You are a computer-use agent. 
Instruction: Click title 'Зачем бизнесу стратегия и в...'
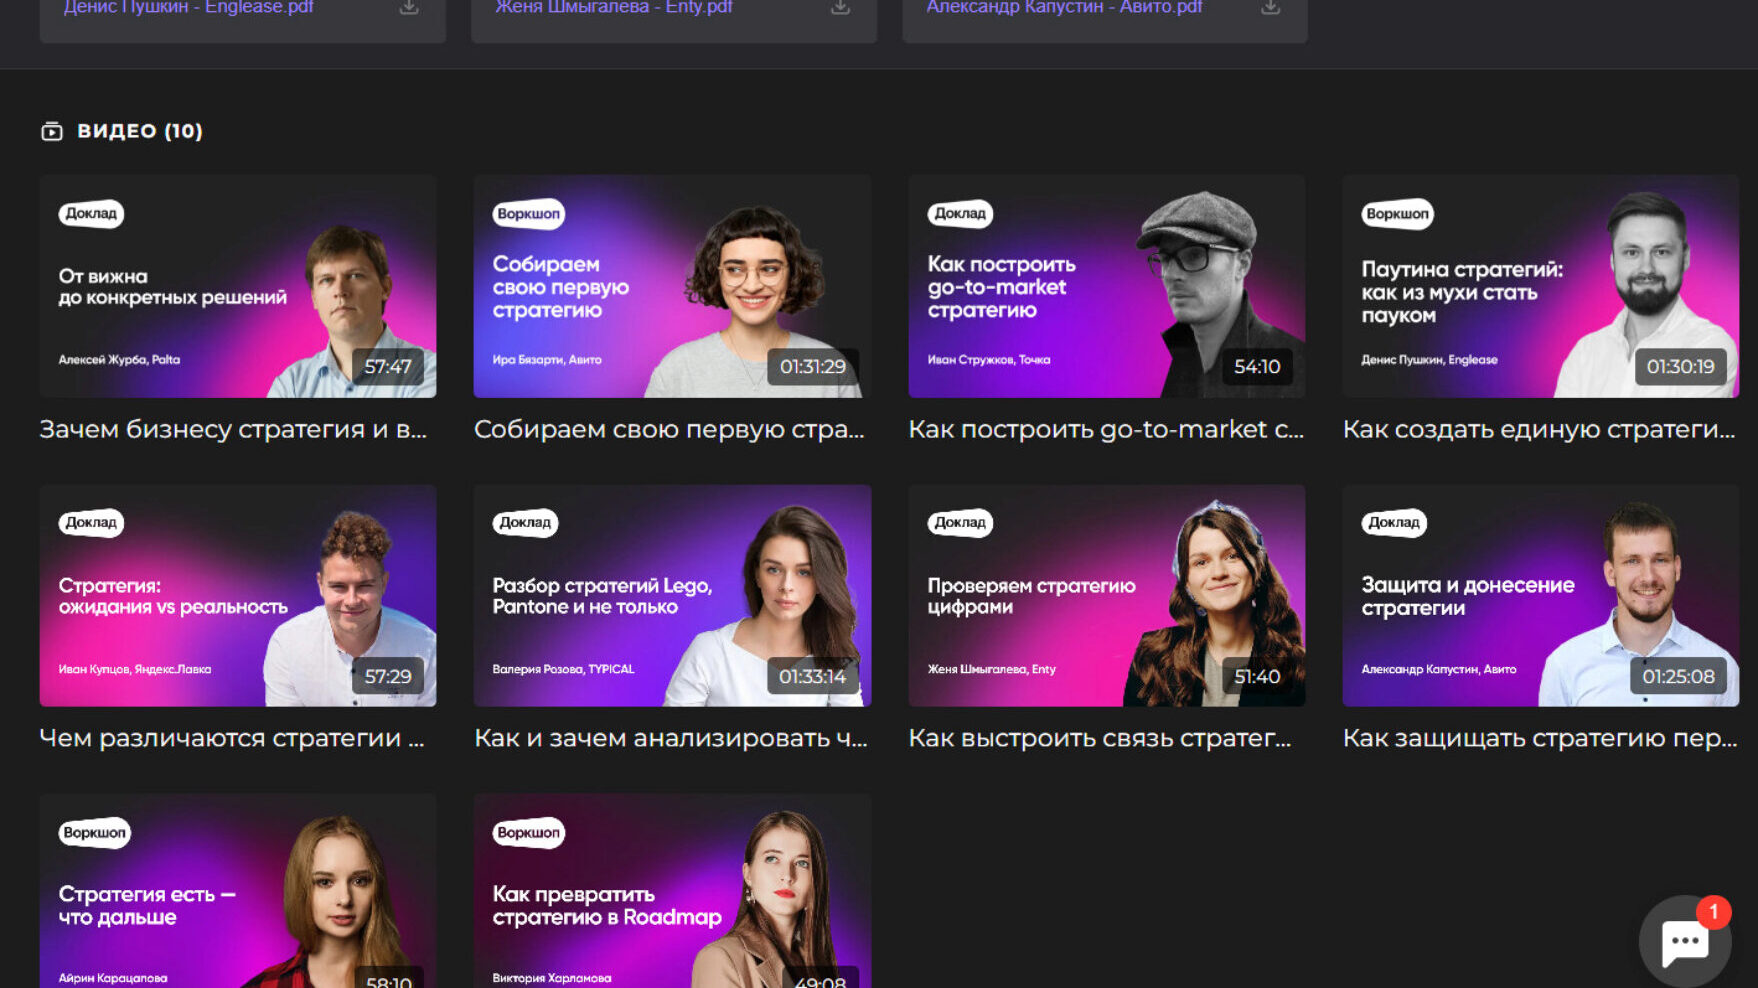click(x=233, y=429)
